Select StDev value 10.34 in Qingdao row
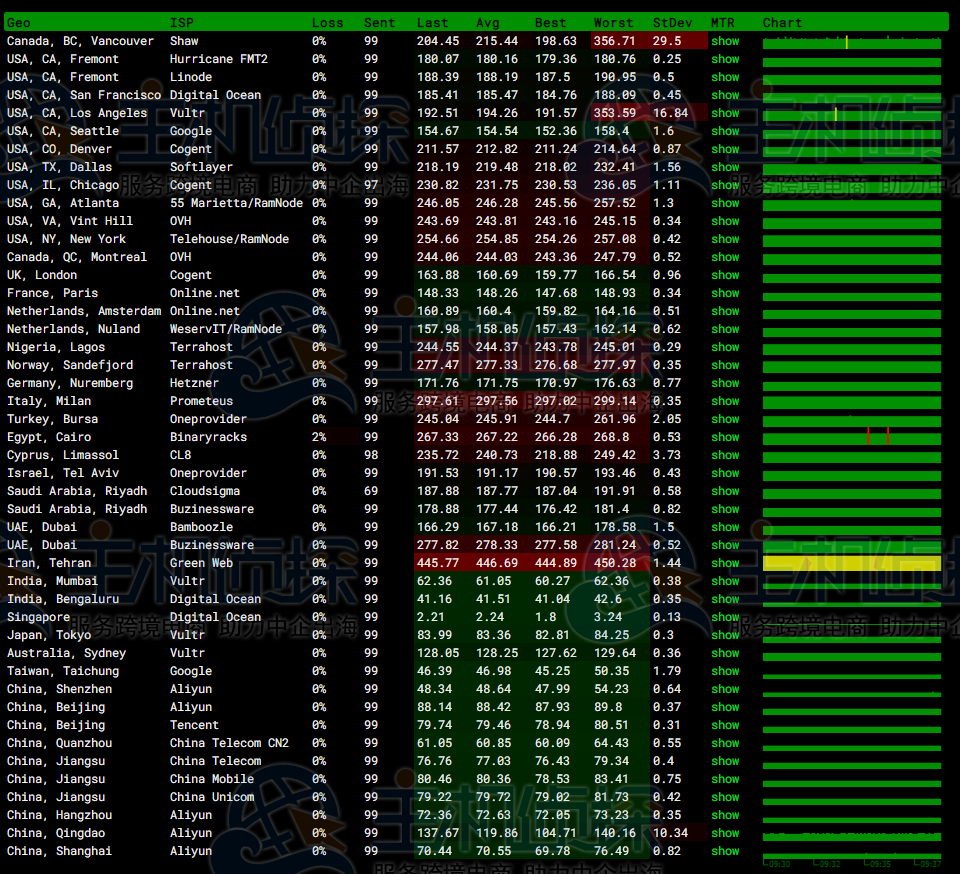The image size is (960, 874). pos(670,833)
